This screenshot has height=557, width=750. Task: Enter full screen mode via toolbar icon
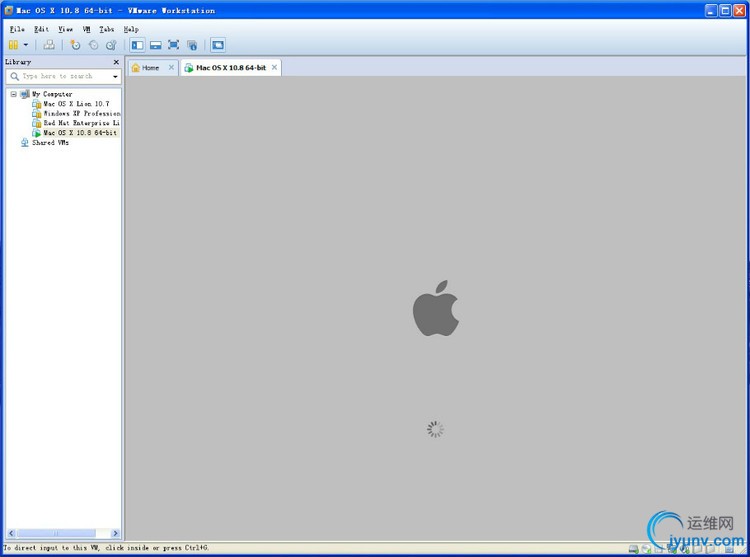[174, 45]
